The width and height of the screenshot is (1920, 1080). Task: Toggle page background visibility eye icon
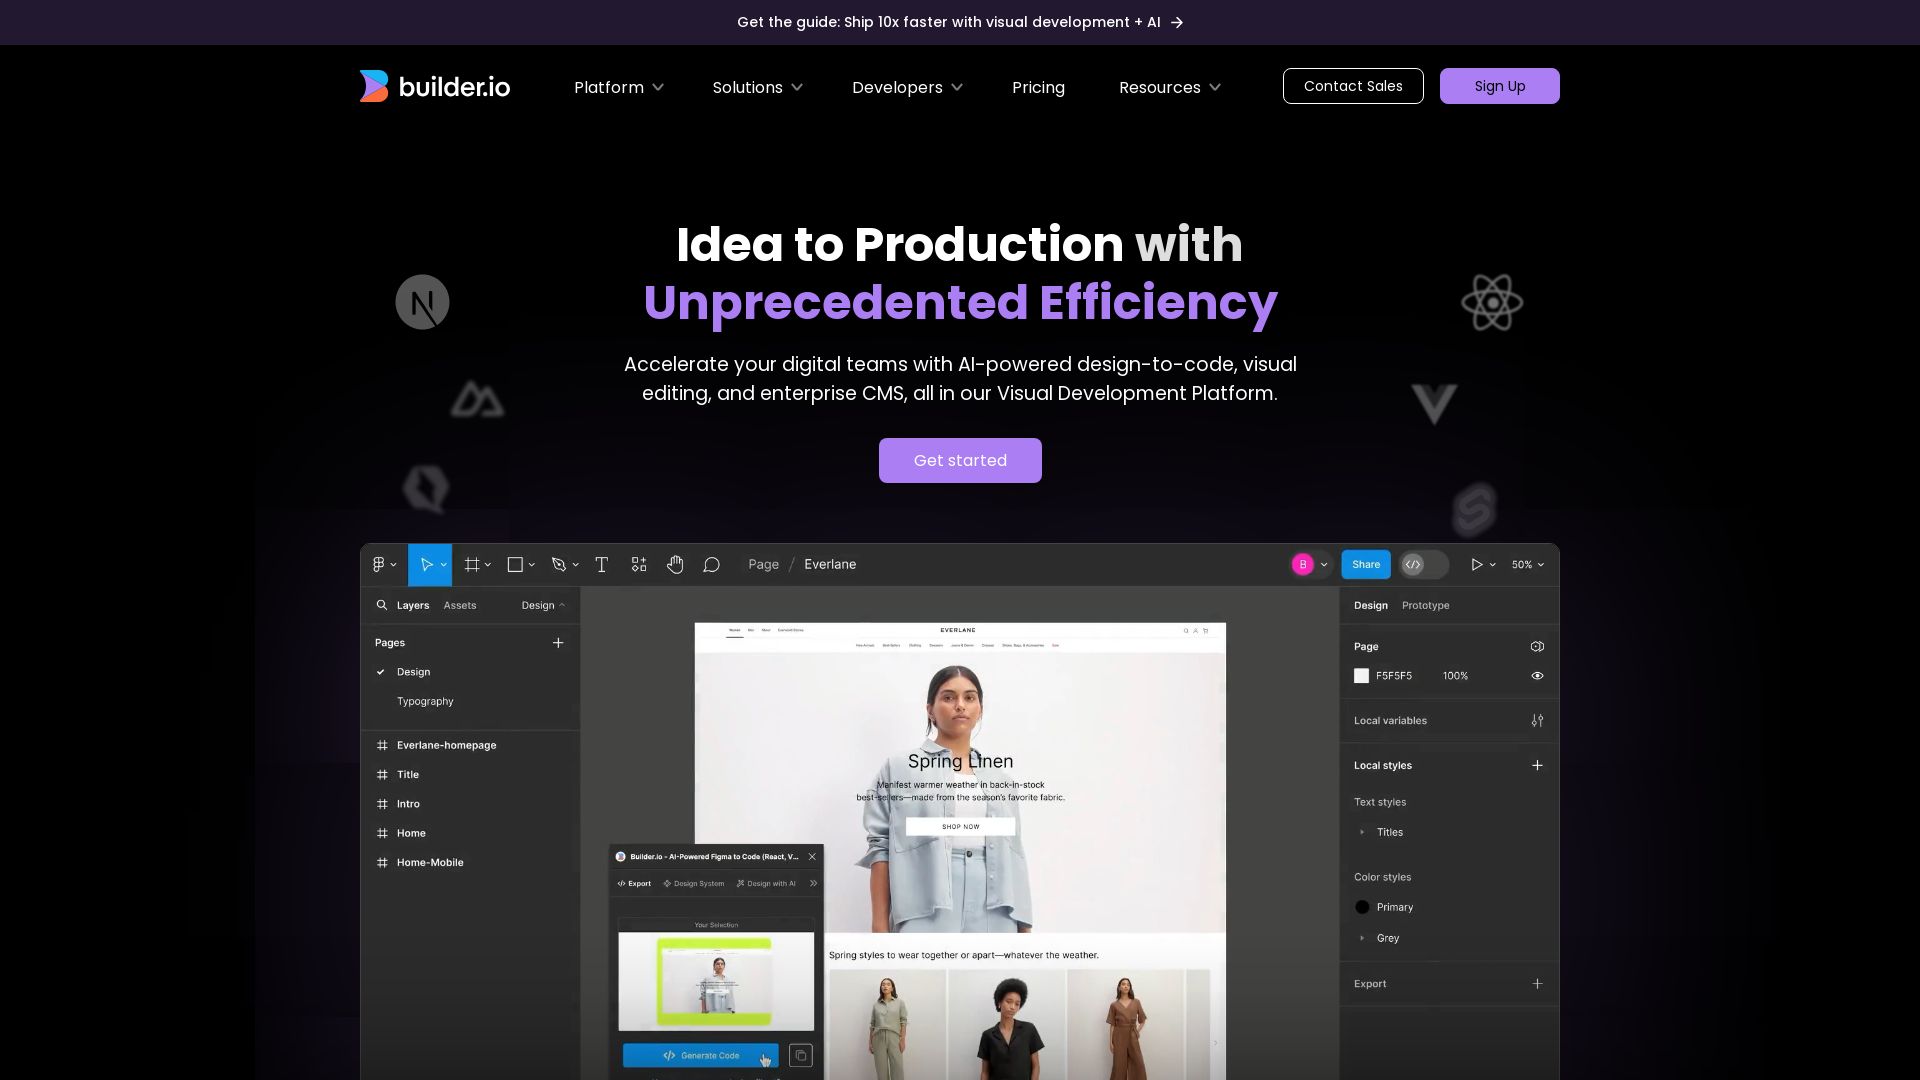(x=1537, y=676)
